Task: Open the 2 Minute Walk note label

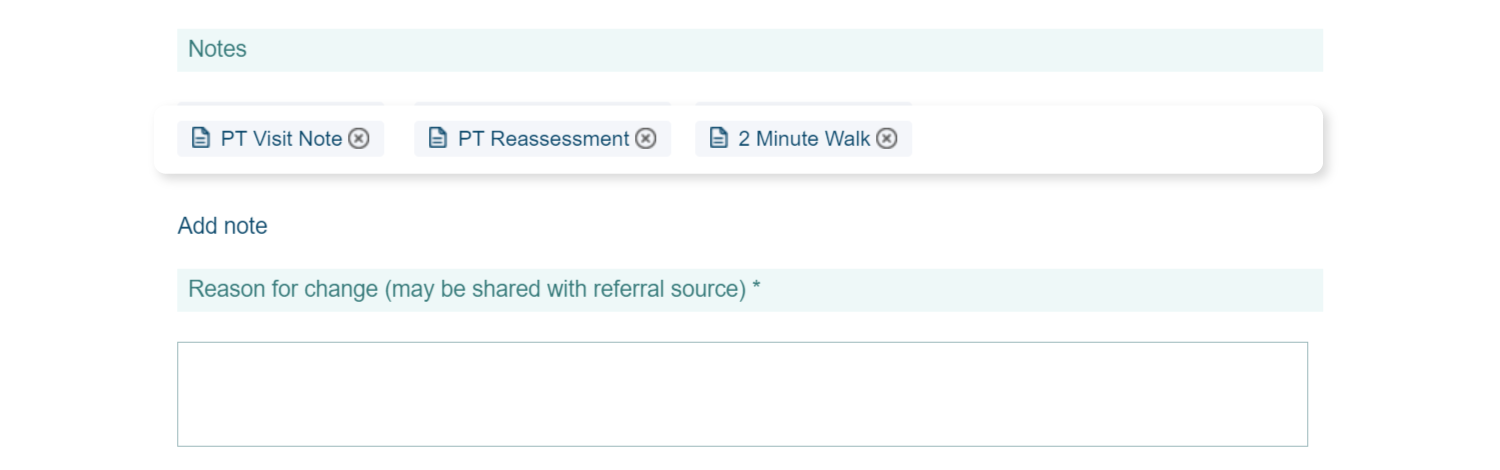Action: (804, 139)
